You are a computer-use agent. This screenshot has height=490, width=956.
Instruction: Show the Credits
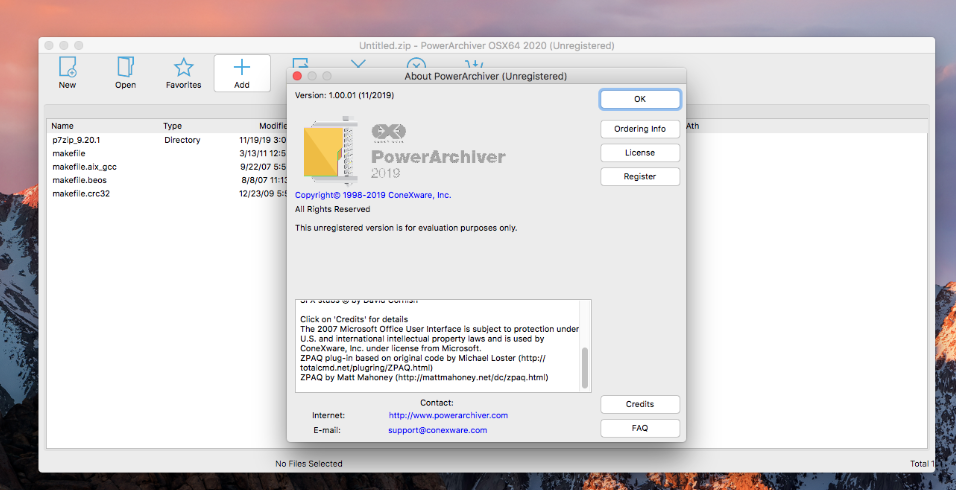click(640, 404)
